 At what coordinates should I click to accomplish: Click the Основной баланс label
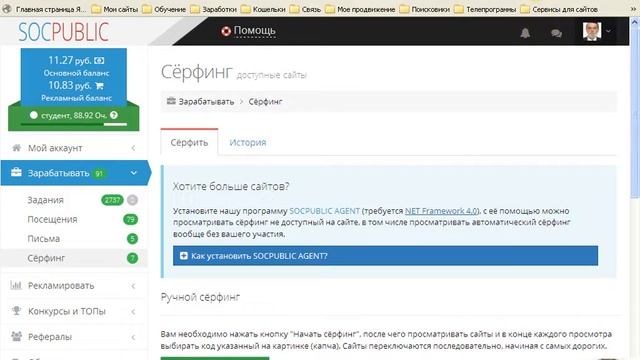[76, 73]
